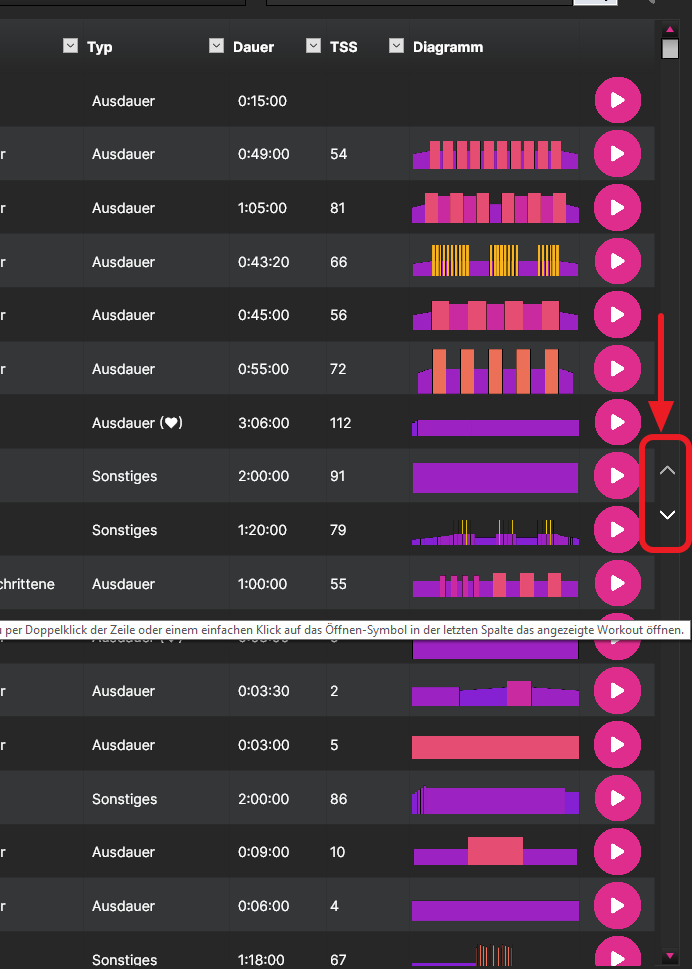This screenshot has height=969, width=692.
Task: Sort by the Typ column header
Action: click(99, 47)
